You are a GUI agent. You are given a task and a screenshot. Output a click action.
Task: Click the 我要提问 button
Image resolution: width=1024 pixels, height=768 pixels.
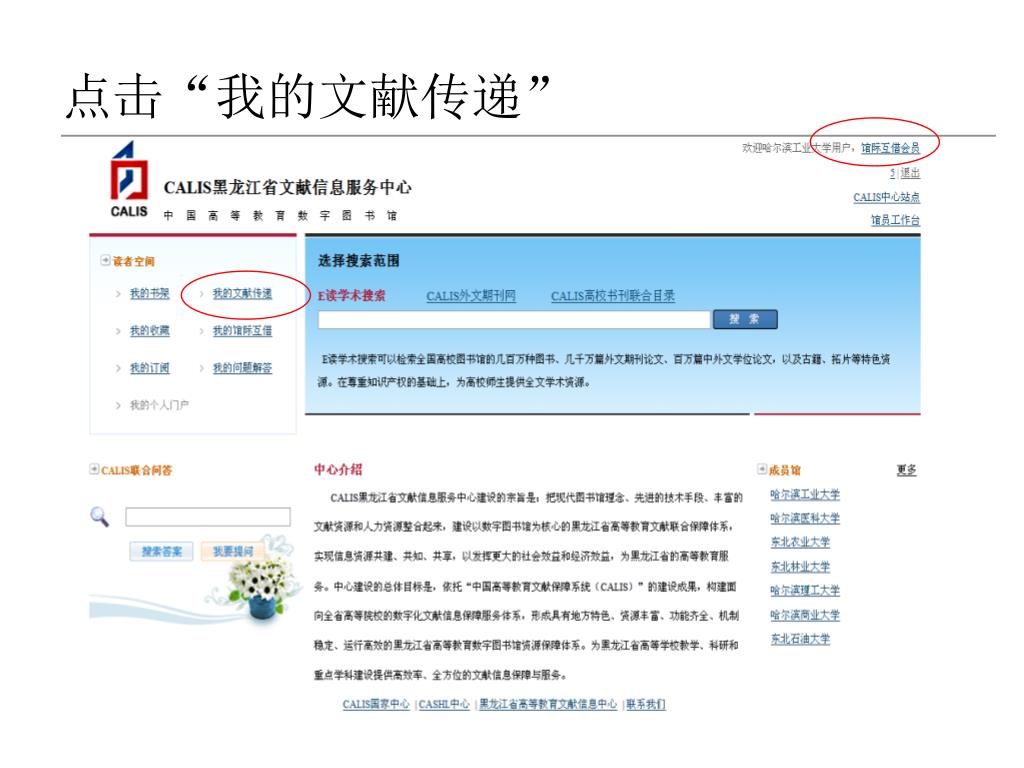232,551
